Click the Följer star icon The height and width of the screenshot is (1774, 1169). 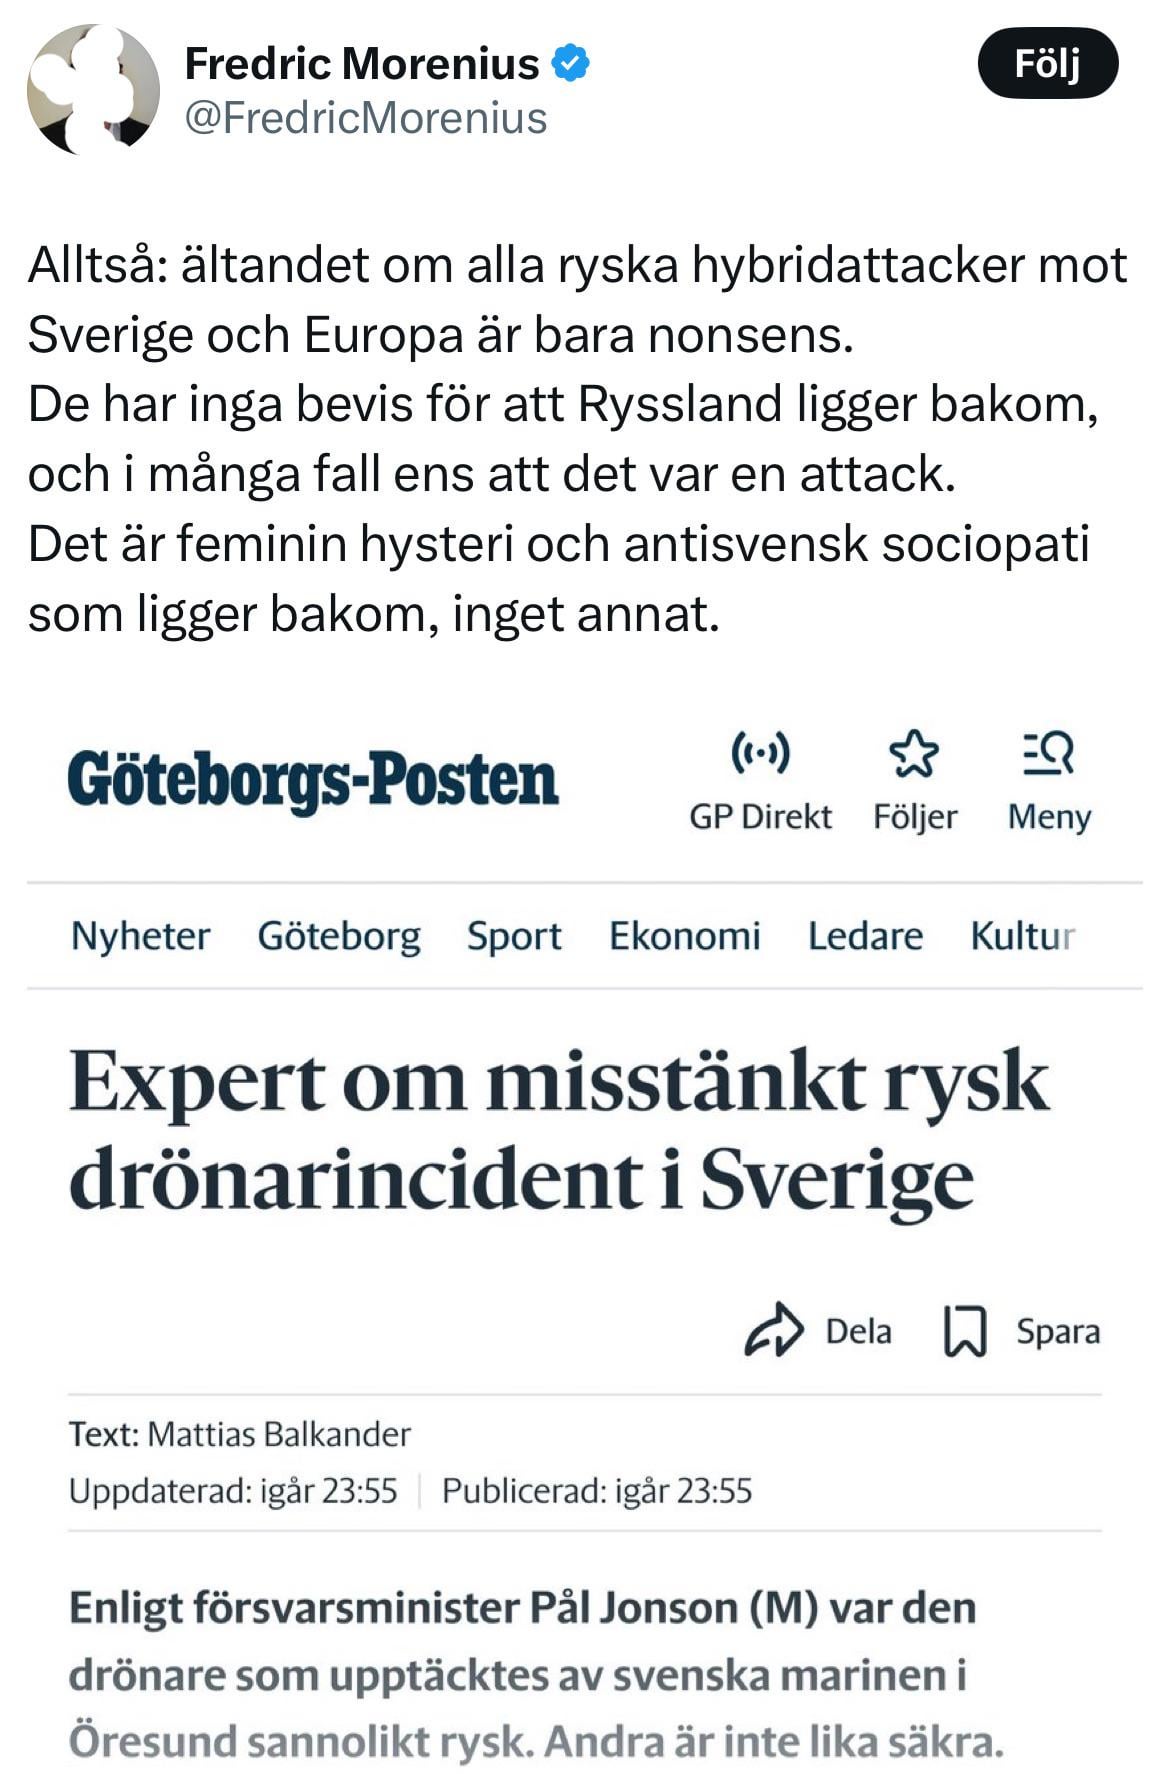click(914, 754)
